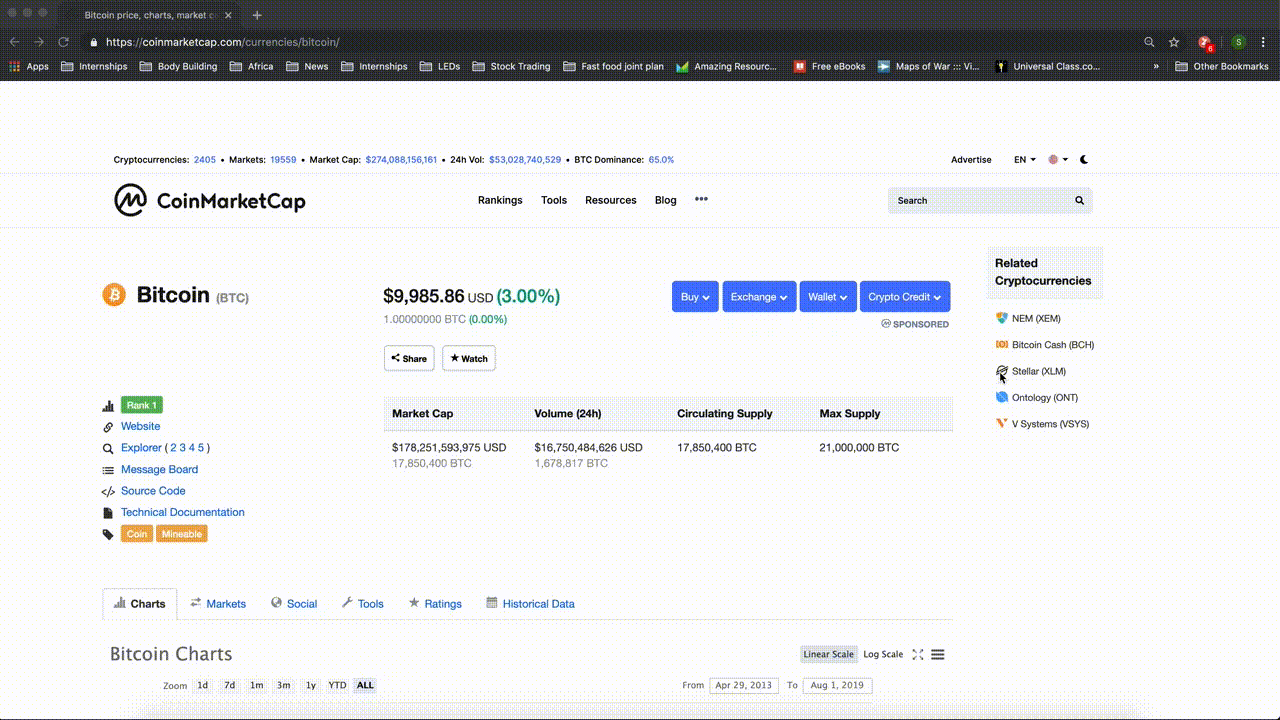Open the Blog link in navigation
Image resolution: width=1280 pixels, height=720 pixels.
click(x=666, y=200)
